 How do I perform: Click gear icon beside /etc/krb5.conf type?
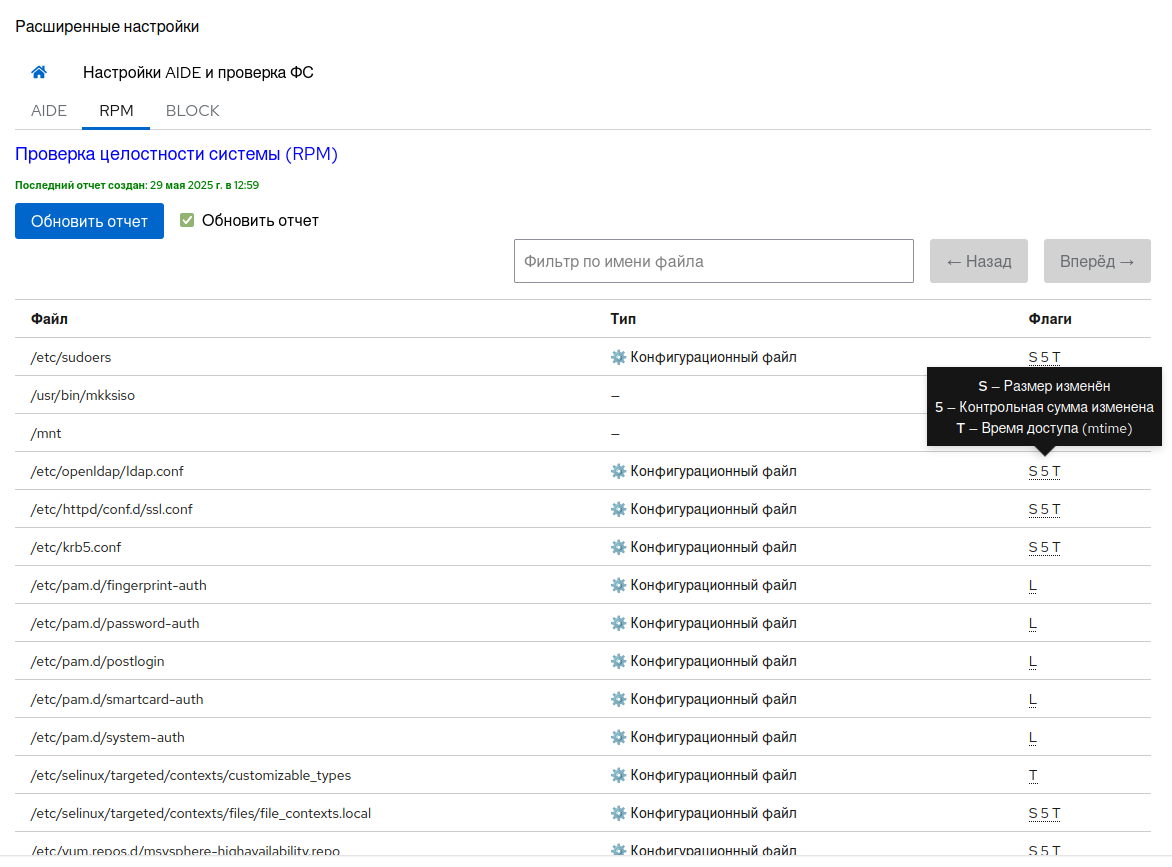(618, 547)
